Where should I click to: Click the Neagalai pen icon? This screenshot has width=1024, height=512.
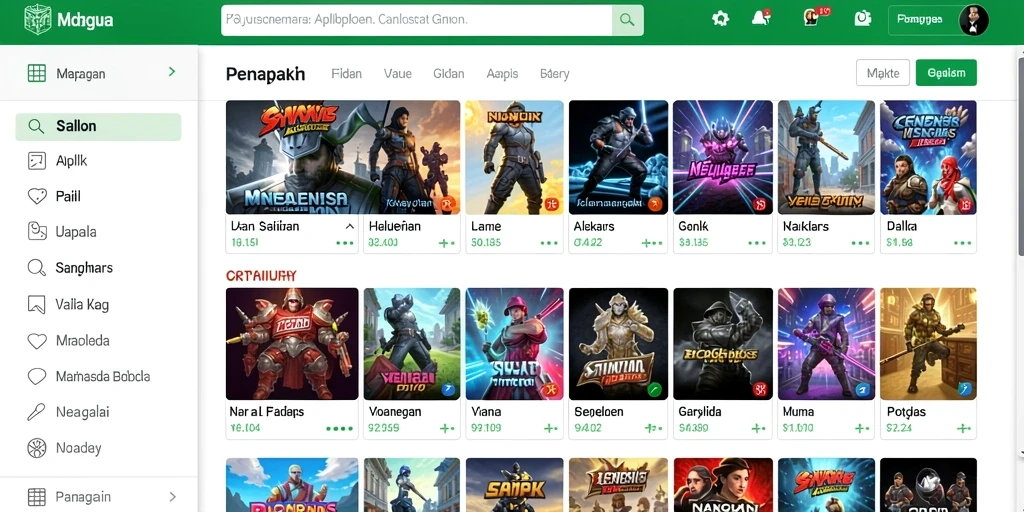point(37,412)
